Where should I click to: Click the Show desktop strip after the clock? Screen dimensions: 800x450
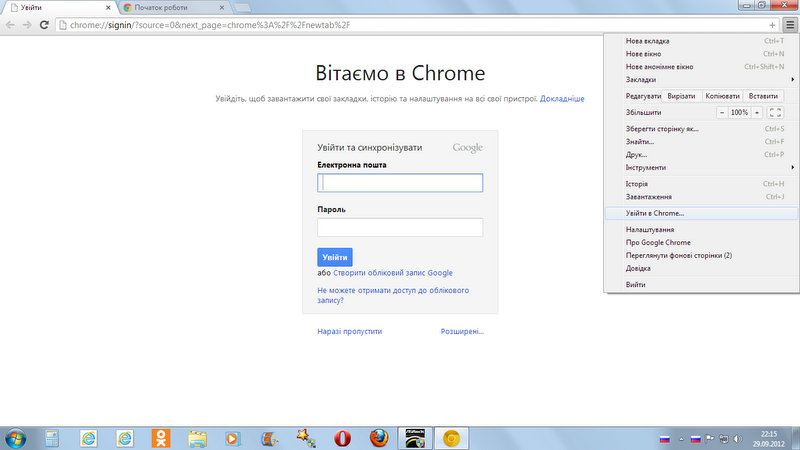(x=796, y=438)
